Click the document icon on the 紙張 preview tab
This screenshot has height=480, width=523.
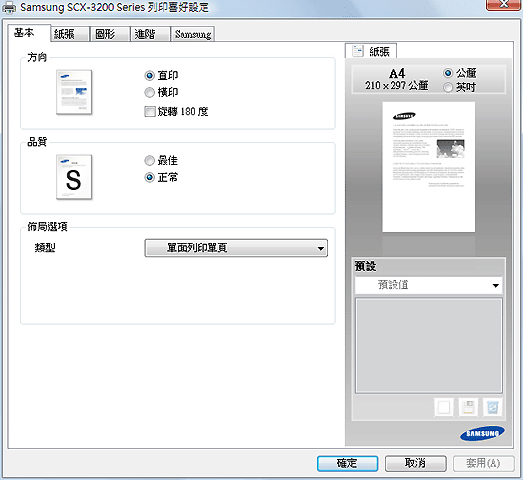[x=358, y=51]
